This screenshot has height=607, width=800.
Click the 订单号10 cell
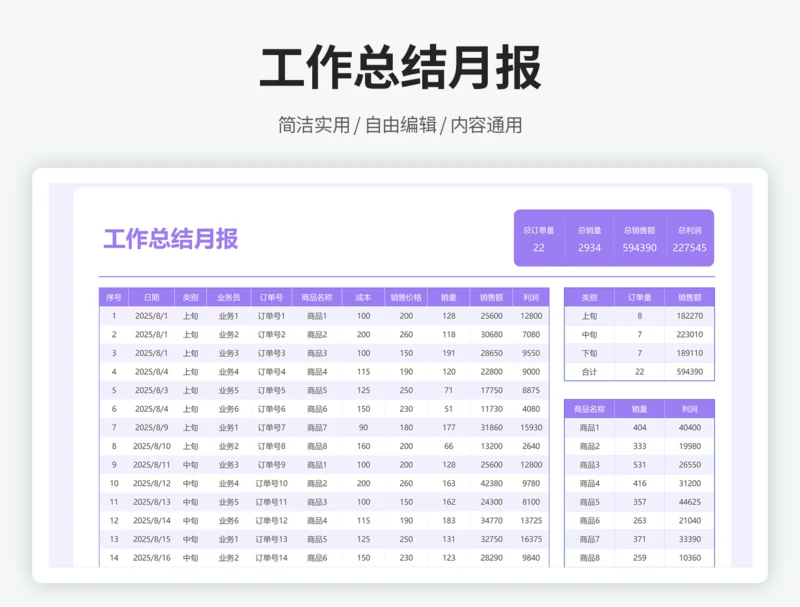[x=271, y=483]
